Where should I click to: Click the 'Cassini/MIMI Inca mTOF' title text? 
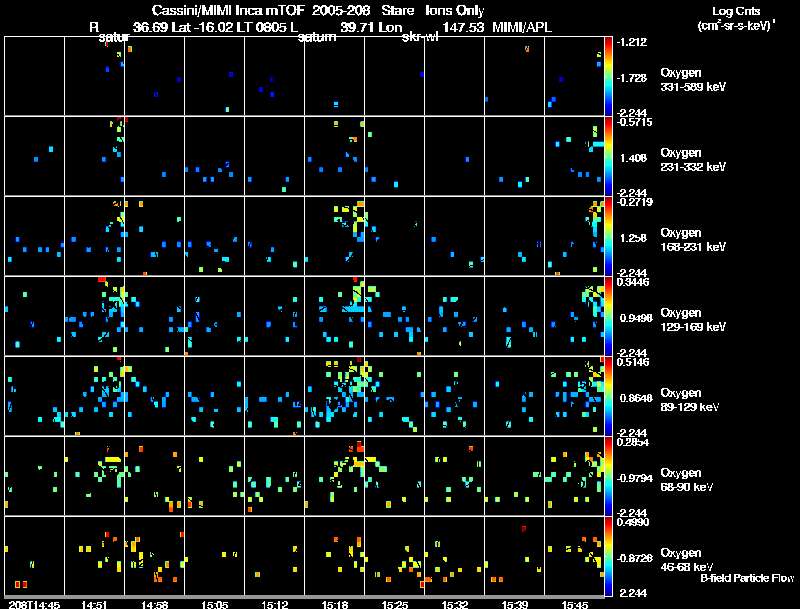228,10
